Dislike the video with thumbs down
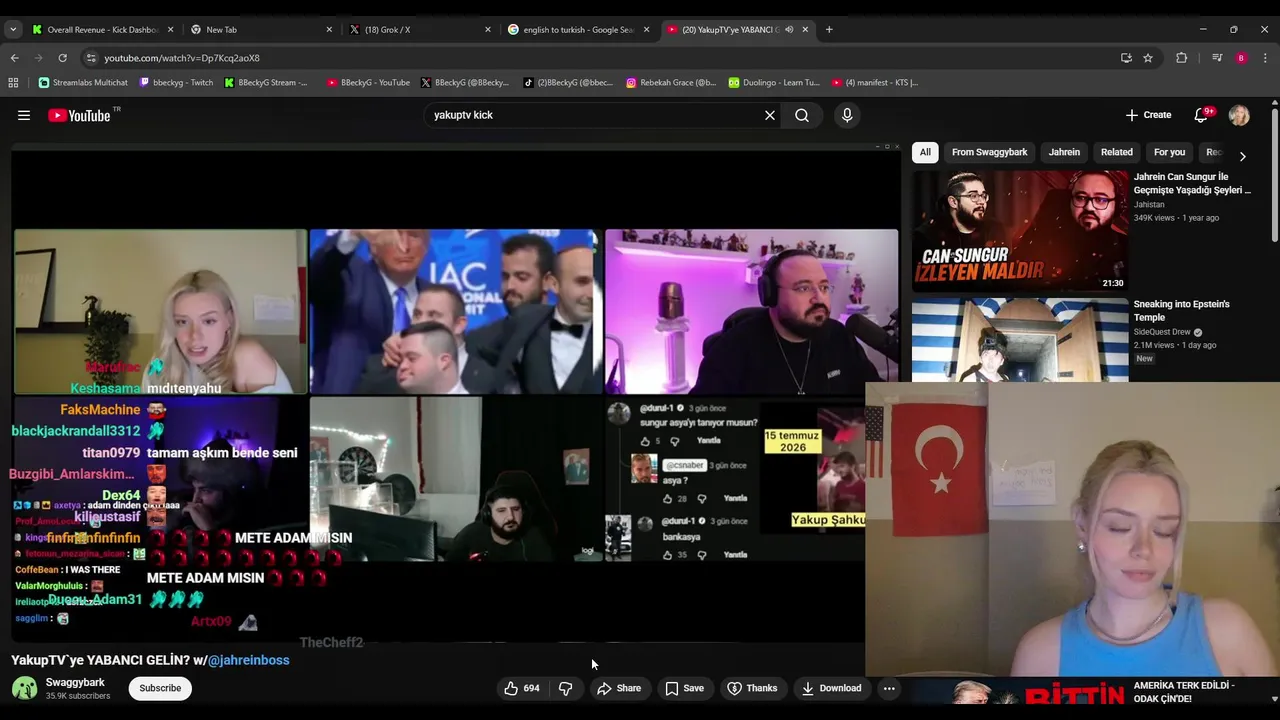This screenshot has width=1280, height=720. coord(565,688)
